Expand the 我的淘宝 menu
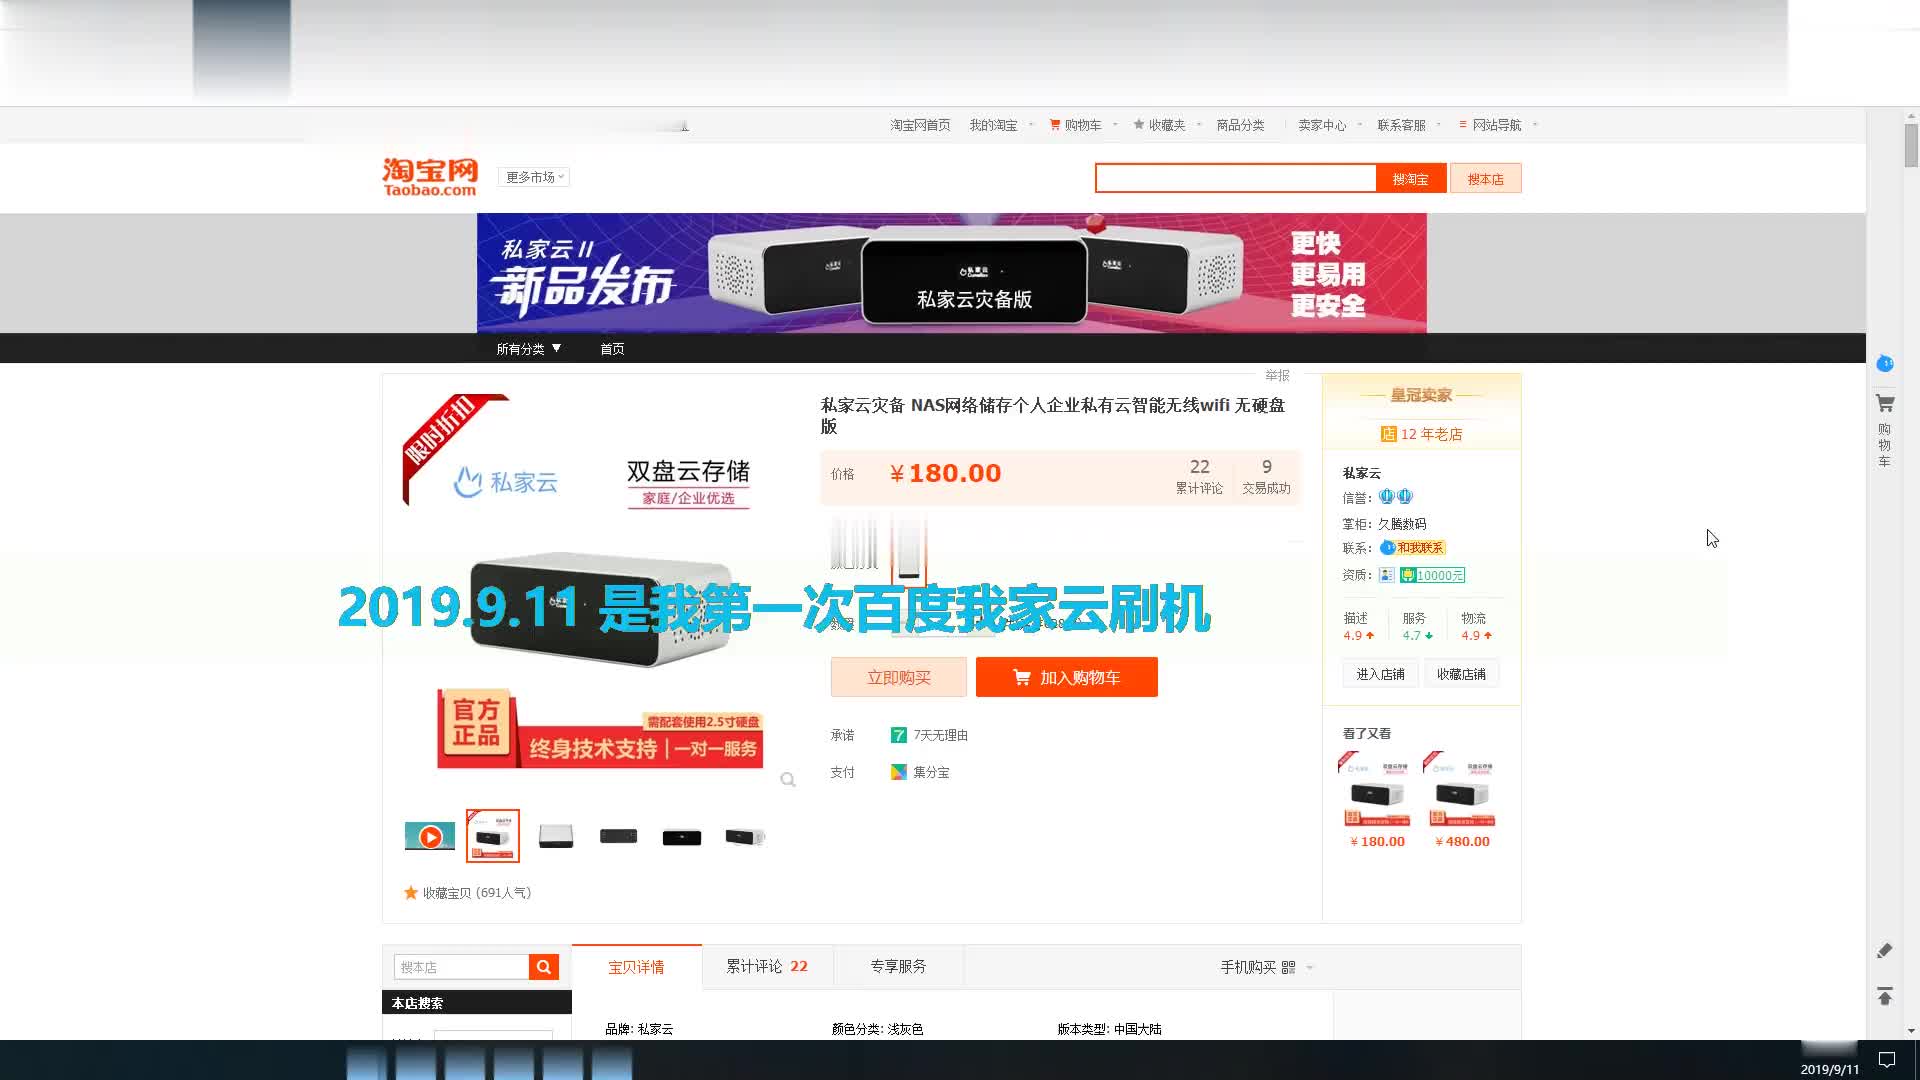Image resolution: width=1920 pixels, height=1080 pixels. pyautogui.click(x=1000, y=125)
